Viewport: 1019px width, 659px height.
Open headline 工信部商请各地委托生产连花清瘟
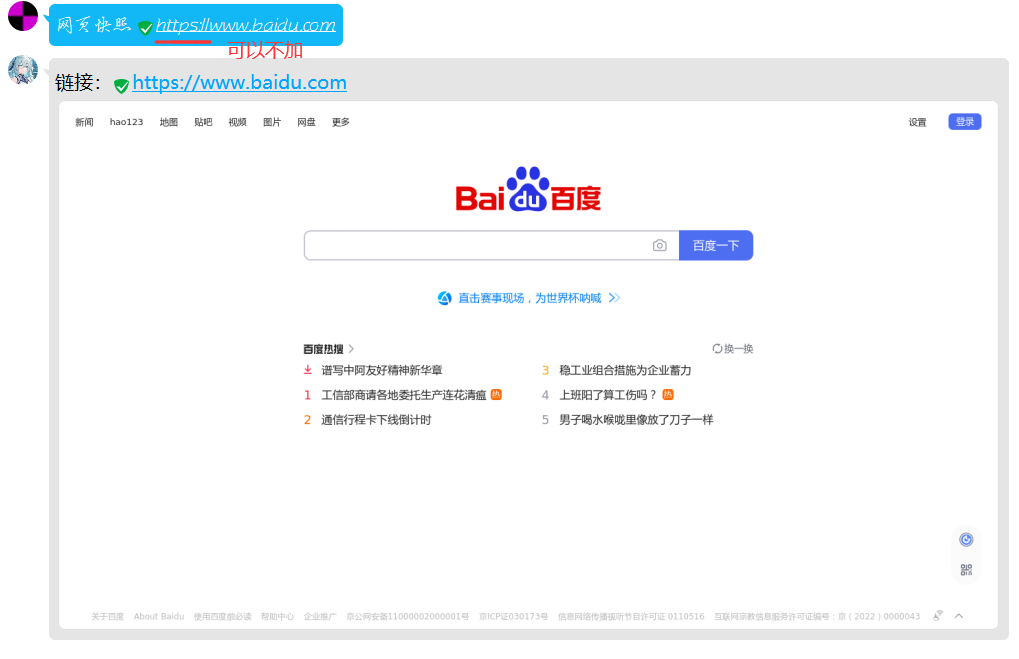tap(404, 395)
